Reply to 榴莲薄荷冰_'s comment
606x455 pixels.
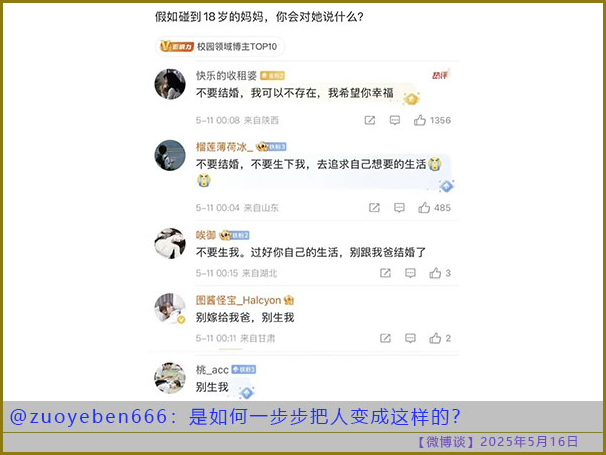[x=399, y=208]
